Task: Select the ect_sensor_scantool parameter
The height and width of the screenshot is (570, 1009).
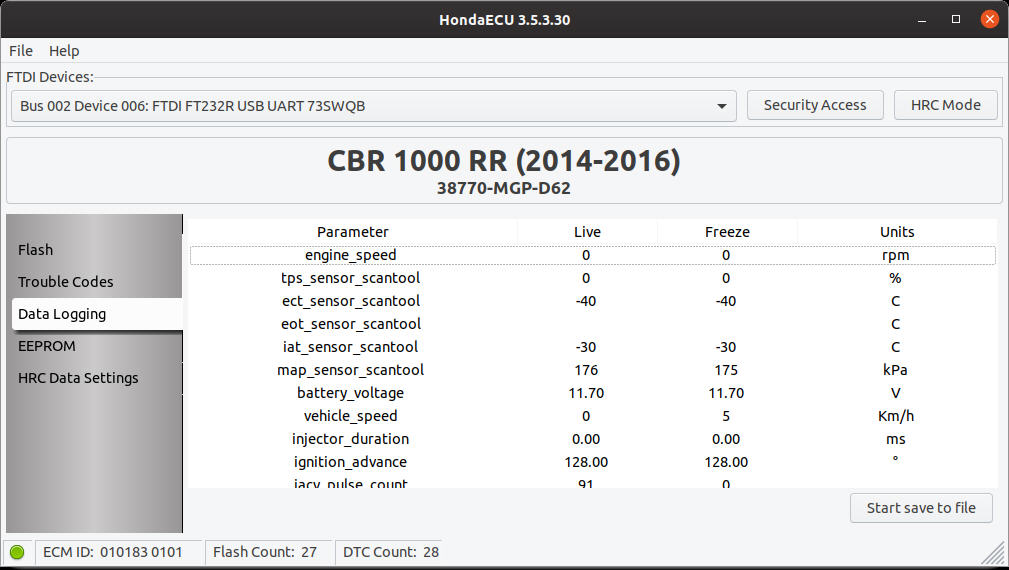Action: pos(351,301)
